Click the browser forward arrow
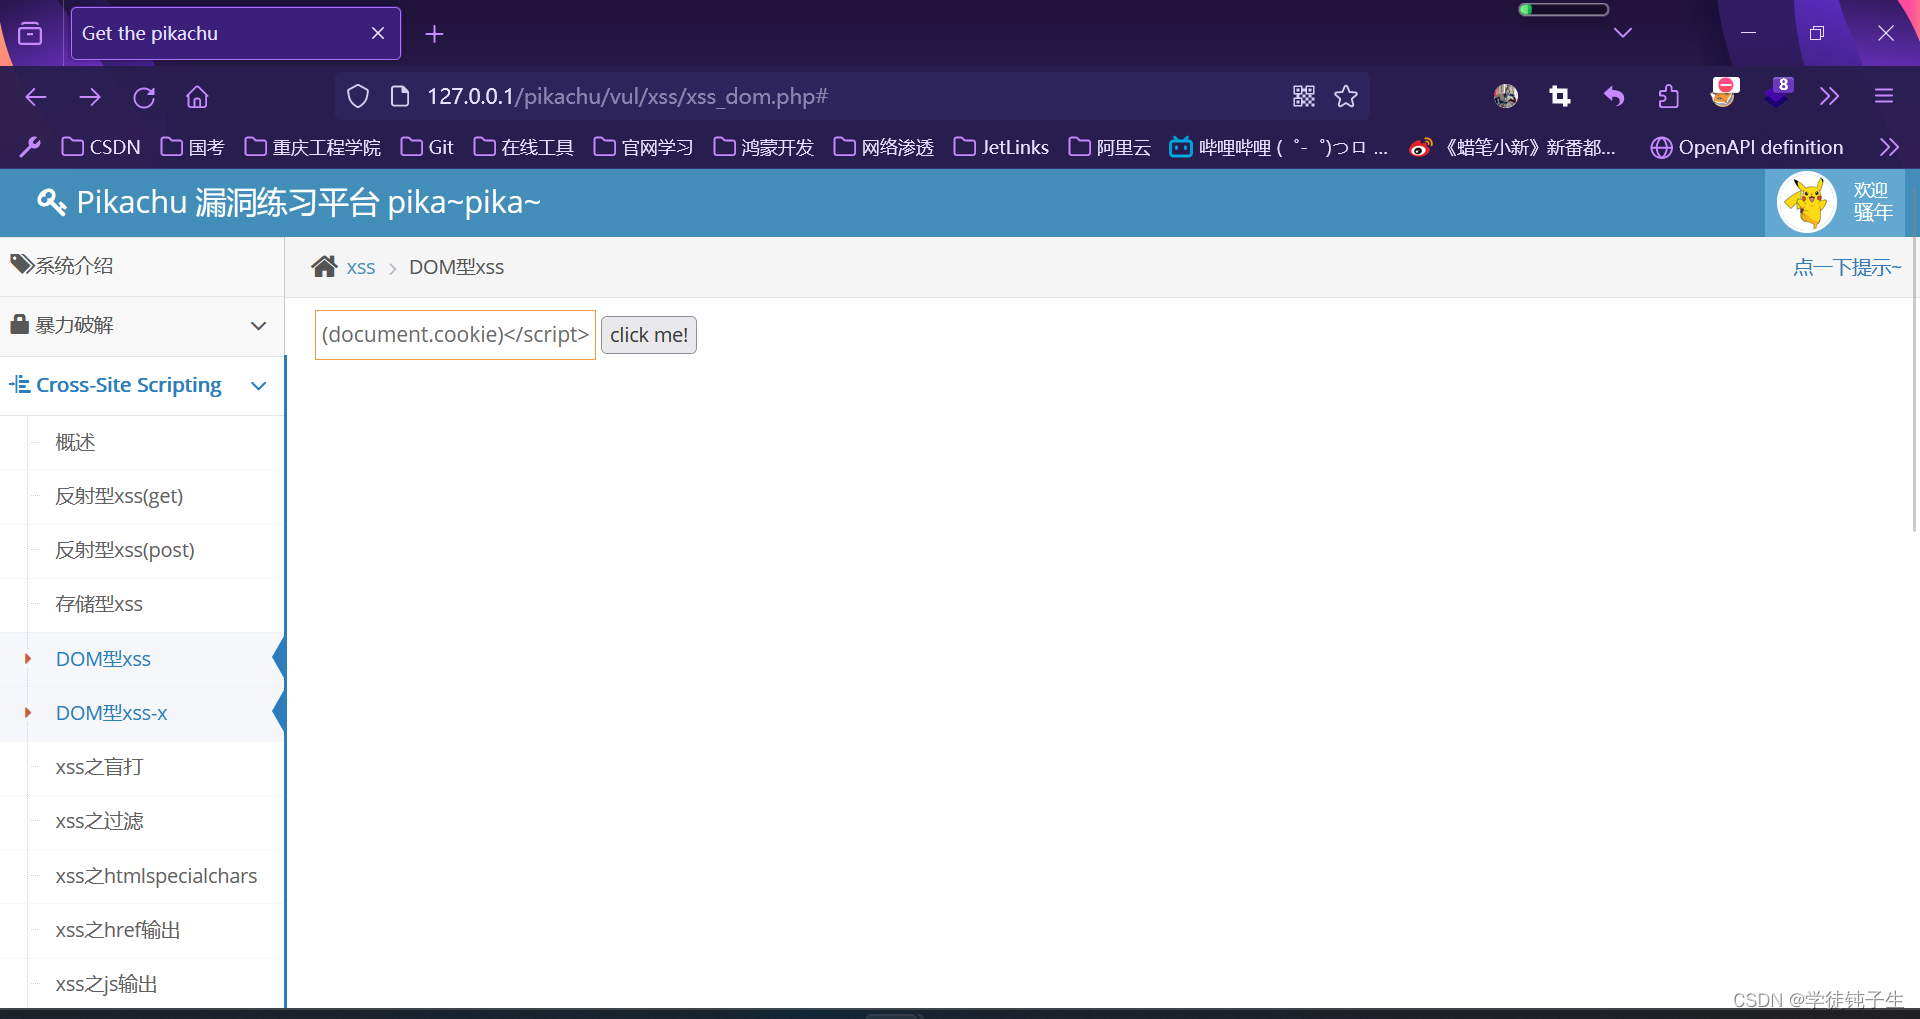 coord(90,97)
